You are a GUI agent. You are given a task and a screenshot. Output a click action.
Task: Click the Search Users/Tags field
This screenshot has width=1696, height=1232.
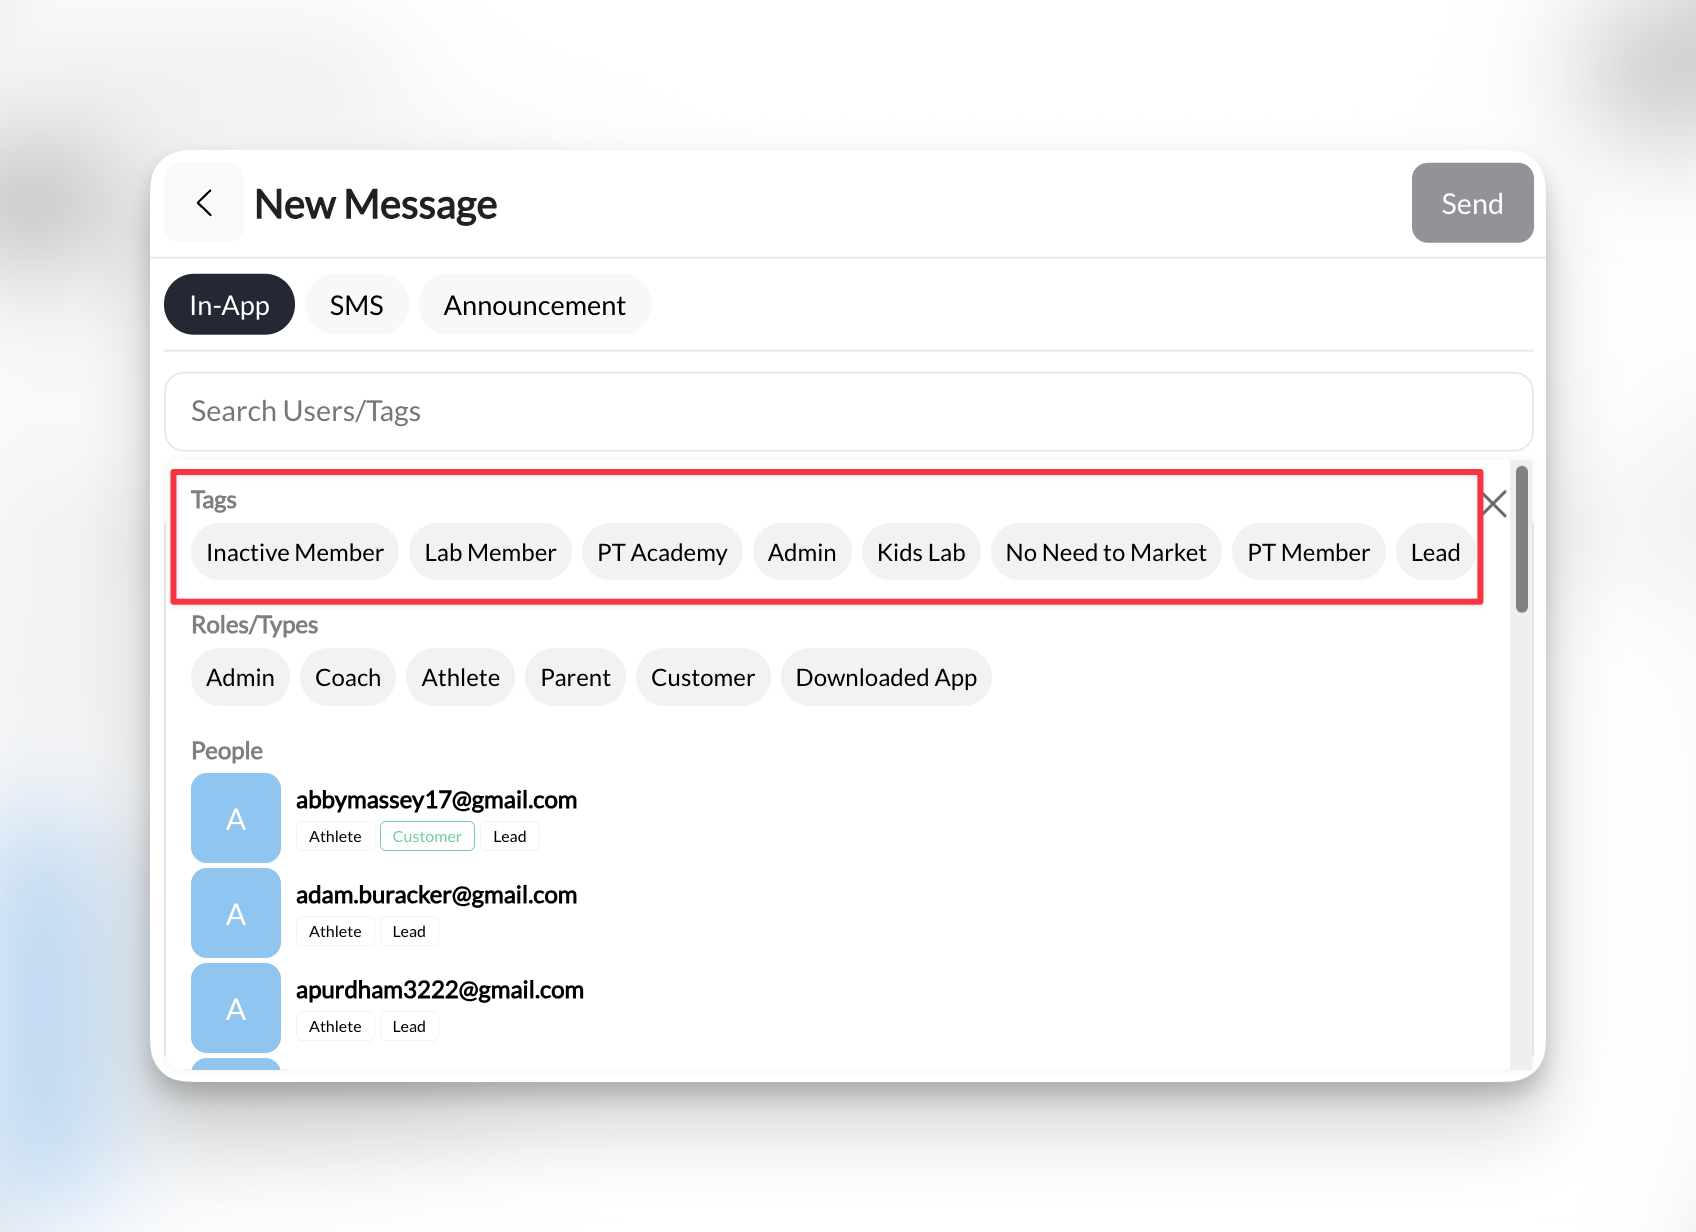846,411
